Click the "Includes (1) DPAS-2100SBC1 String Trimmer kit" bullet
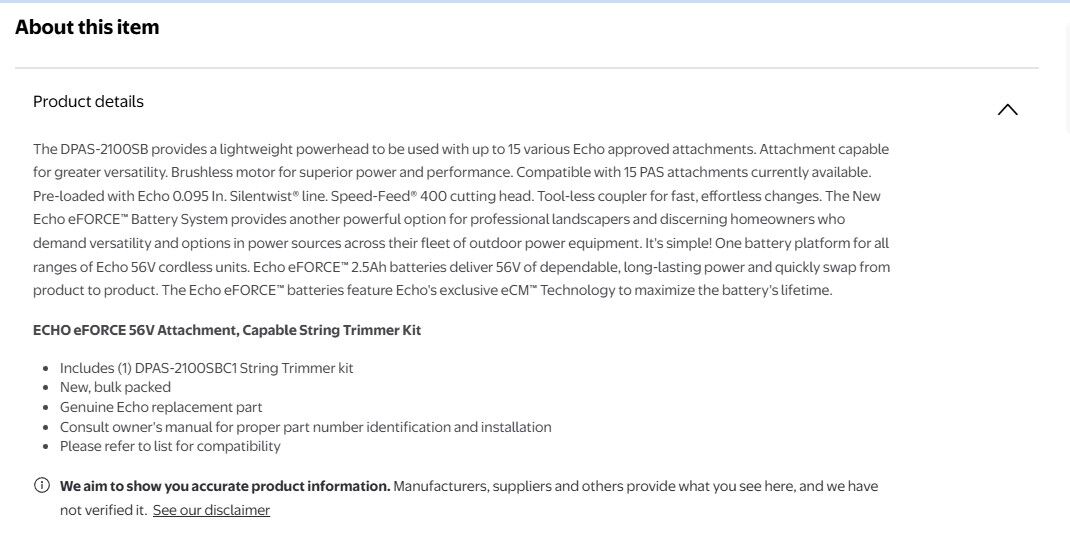This screenshot has height=540, width=1070. tap(206, 368)
